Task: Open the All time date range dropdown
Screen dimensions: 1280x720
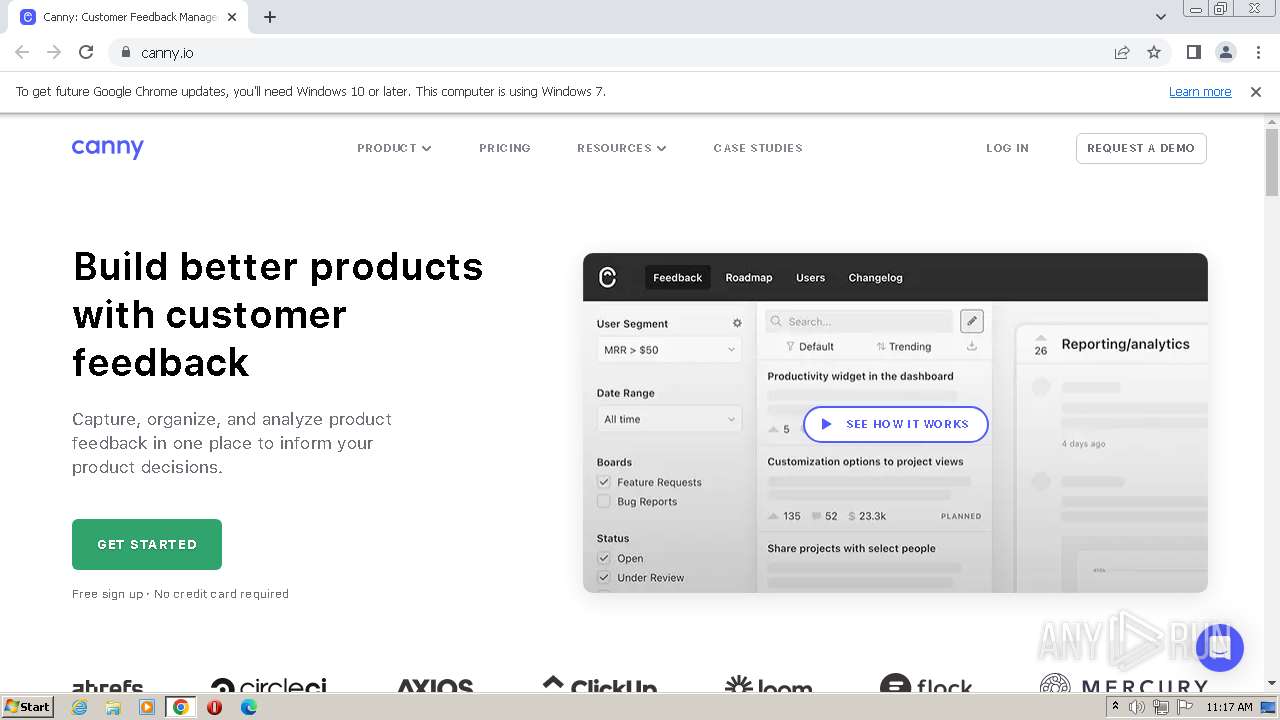Action: pyautogui.click(x=669, y=419)
